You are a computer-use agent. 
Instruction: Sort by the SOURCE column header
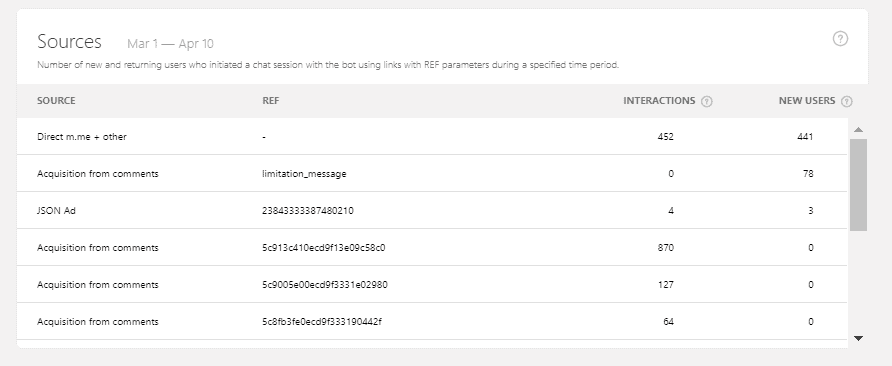[56, 101]
